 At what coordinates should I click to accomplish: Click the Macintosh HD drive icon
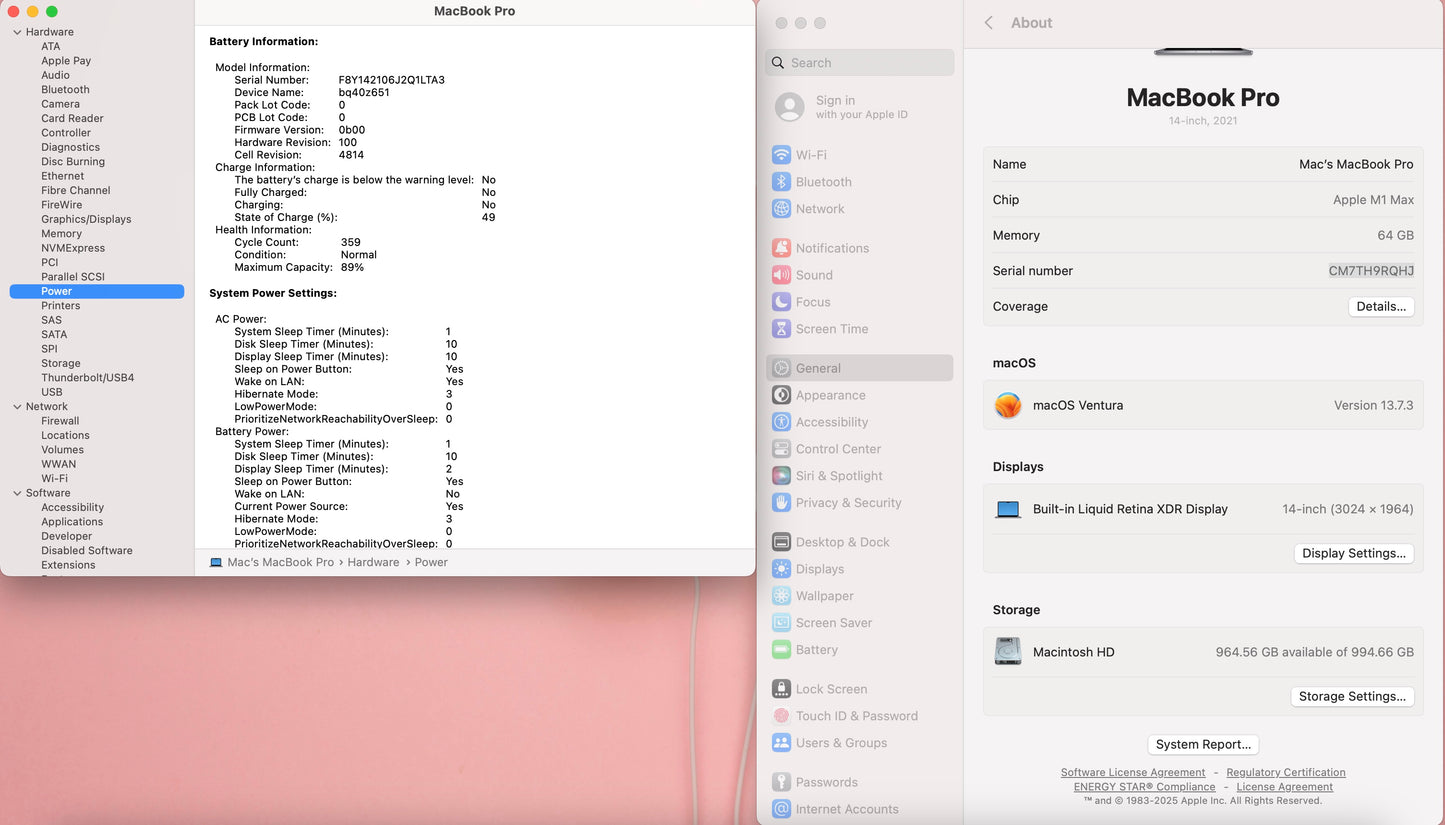pos(1008,652)
